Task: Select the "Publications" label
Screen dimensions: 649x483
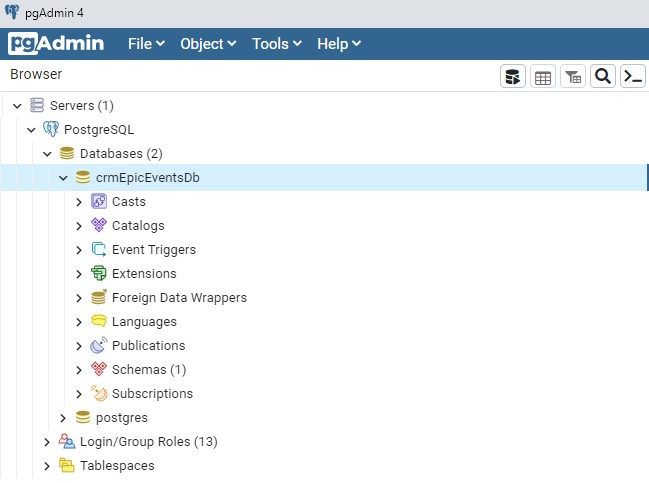Action: [149, 346]
